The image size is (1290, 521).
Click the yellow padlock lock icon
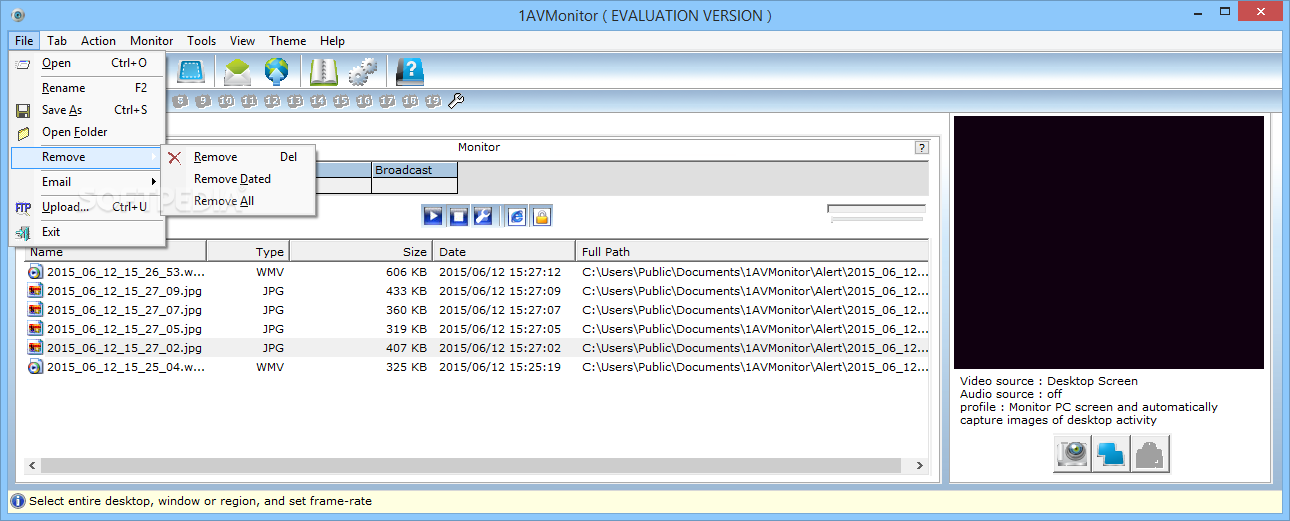[541, 216]
